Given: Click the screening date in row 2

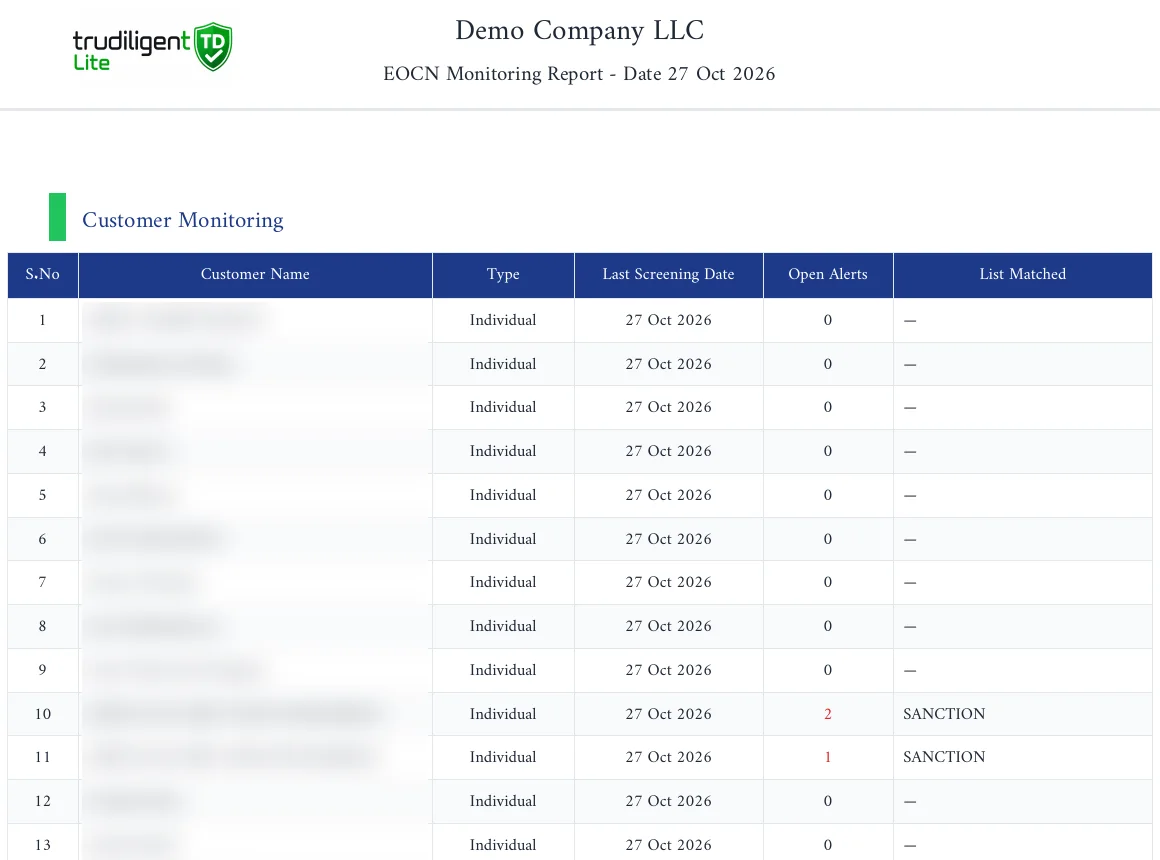Looking at the screenshot, I should click(x=669, y=364).
